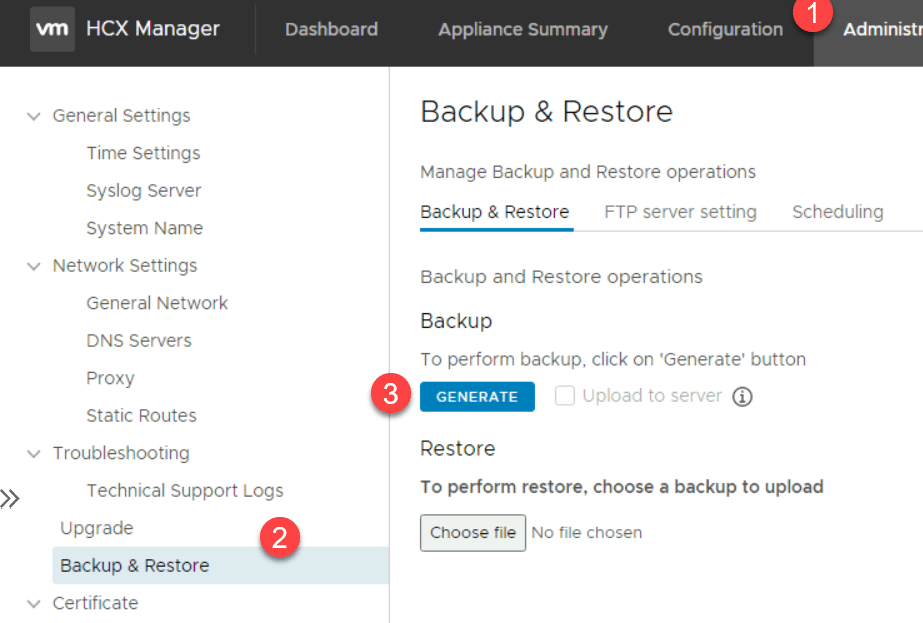Click Choose file to upload backup
The width and height of the screenshot is (923, 623).
click(x=472, y=532)
